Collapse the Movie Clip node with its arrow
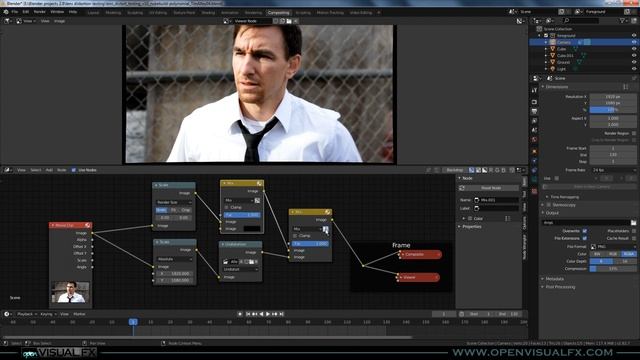The width and height of the screenshot is (640, 360). coord(53,225)
